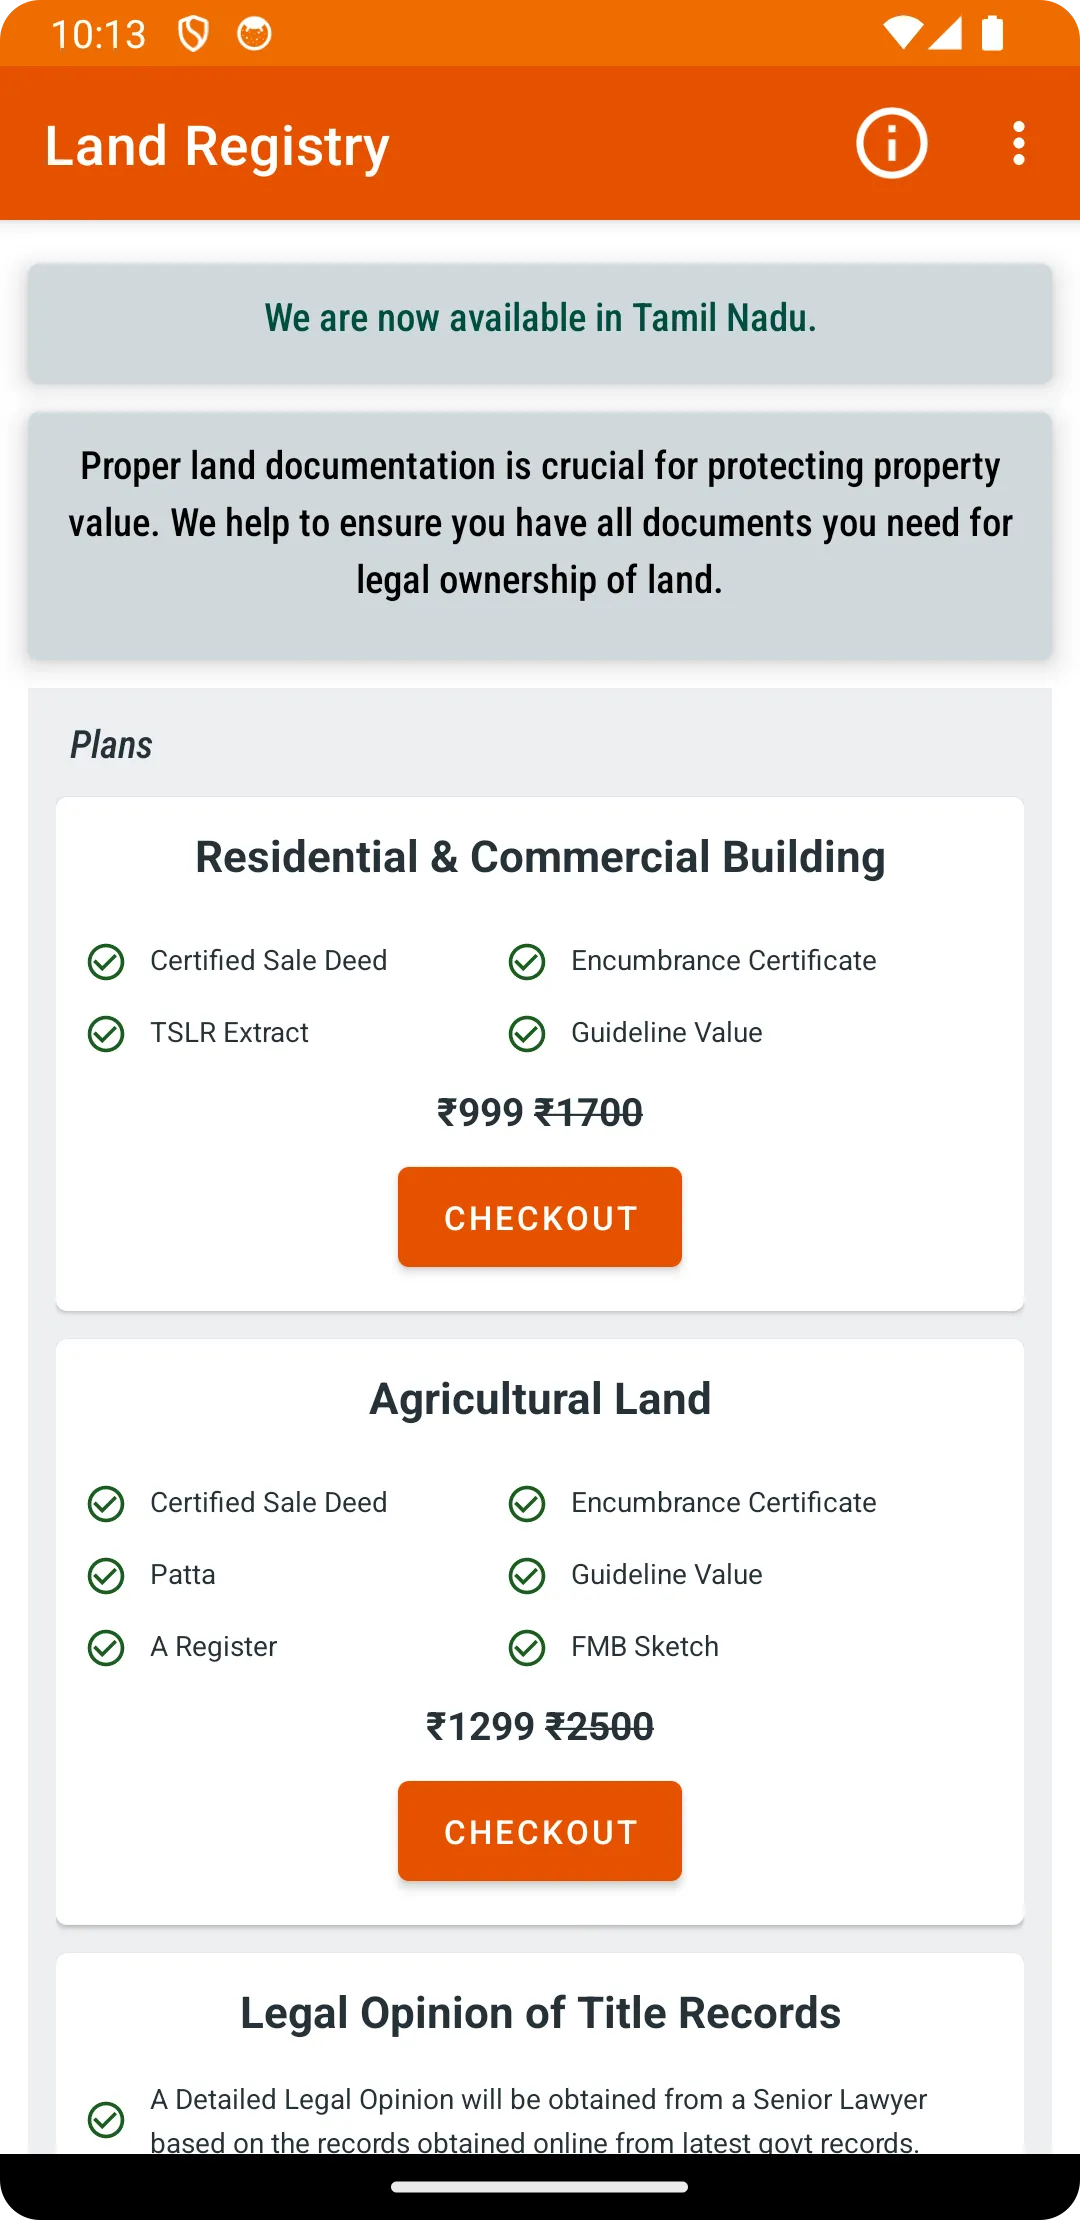
Task: Open the info icon in header
Action: tap(891, 143)
